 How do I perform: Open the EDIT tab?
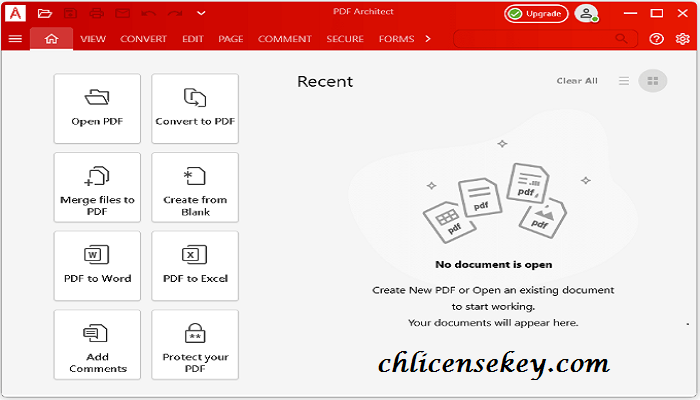[x=193, y=39]
